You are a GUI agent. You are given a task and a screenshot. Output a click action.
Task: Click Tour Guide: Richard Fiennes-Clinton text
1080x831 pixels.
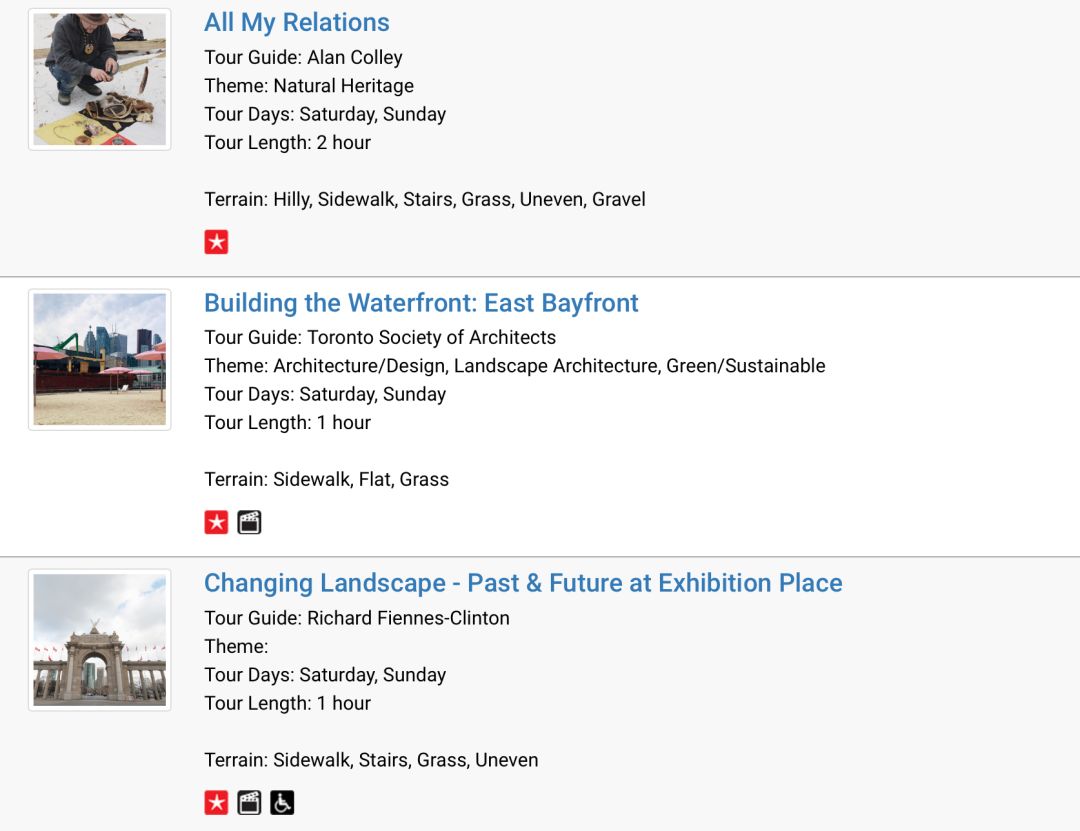(357, 617)
